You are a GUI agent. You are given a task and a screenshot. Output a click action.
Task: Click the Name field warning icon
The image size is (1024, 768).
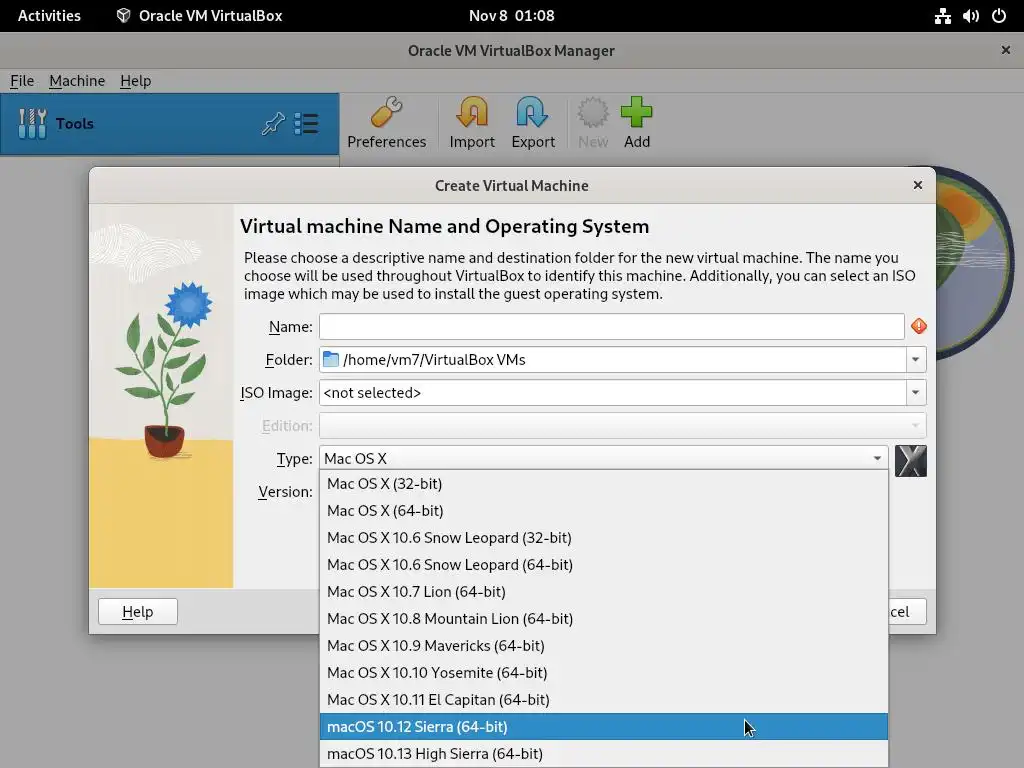[x=919, y=326]
